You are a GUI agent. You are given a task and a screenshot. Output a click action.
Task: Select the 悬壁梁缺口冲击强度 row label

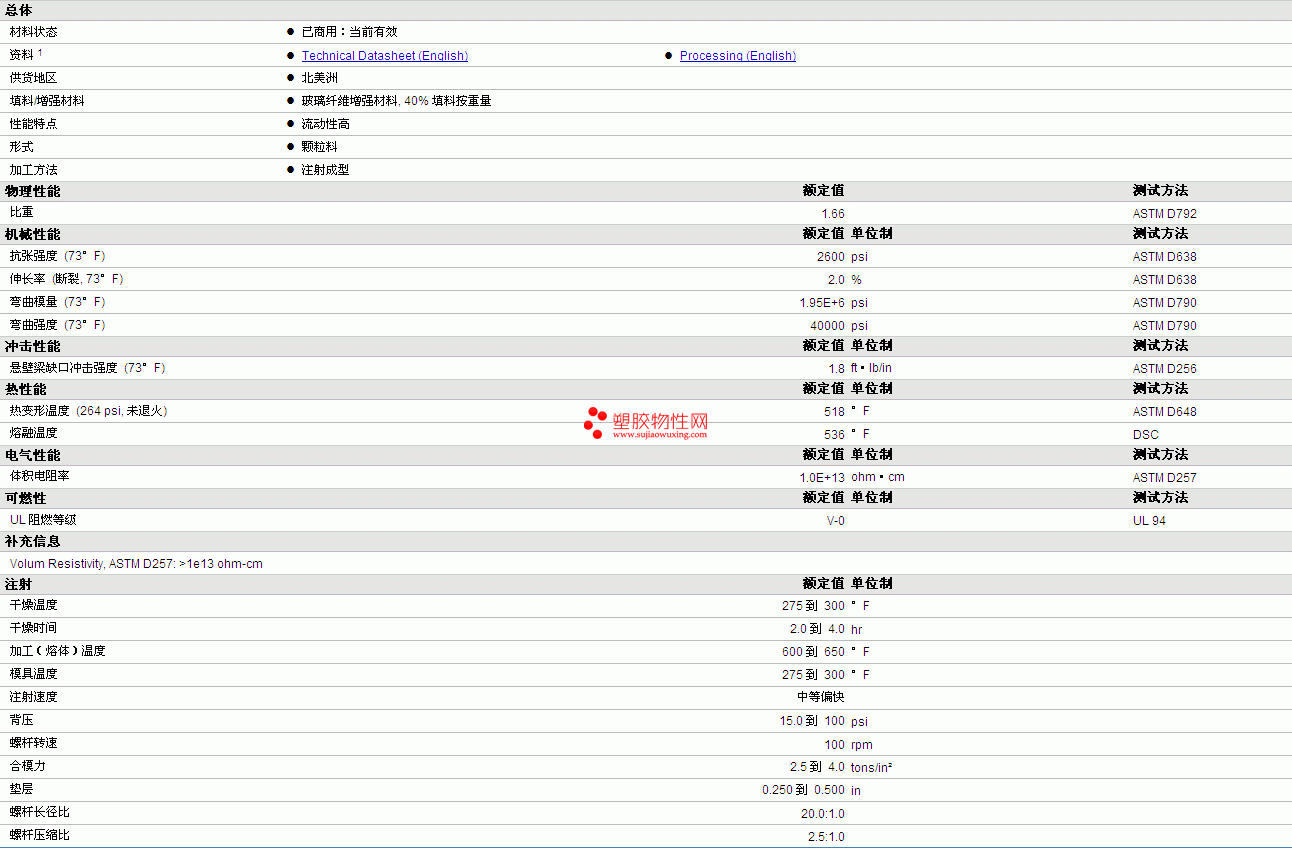click(88, 368)
